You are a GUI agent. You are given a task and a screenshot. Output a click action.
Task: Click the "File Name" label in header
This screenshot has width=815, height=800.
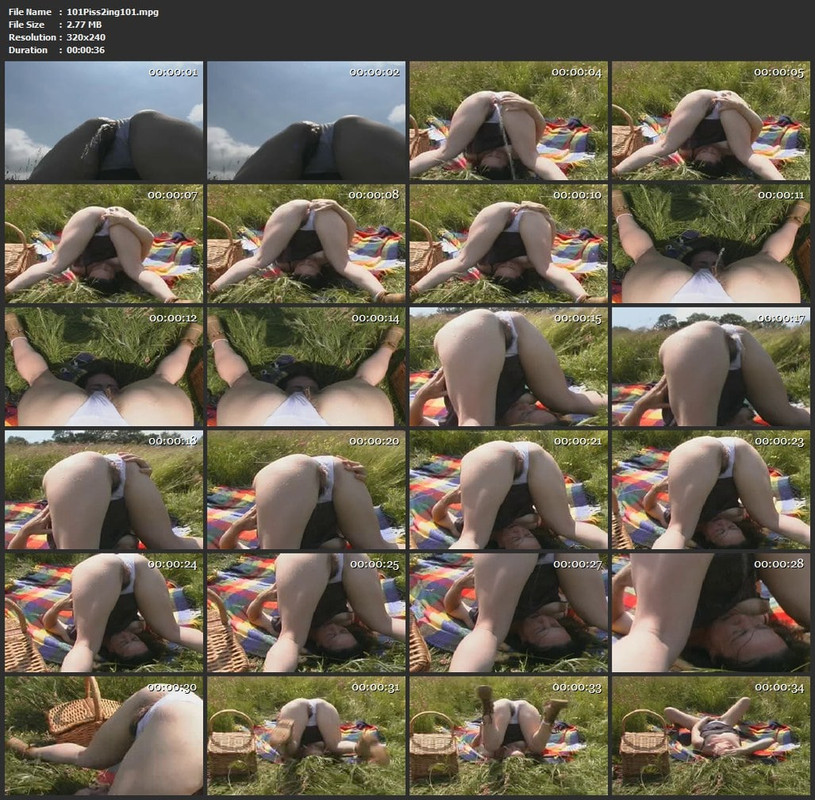pyautogui.click(x=30, y=11)
